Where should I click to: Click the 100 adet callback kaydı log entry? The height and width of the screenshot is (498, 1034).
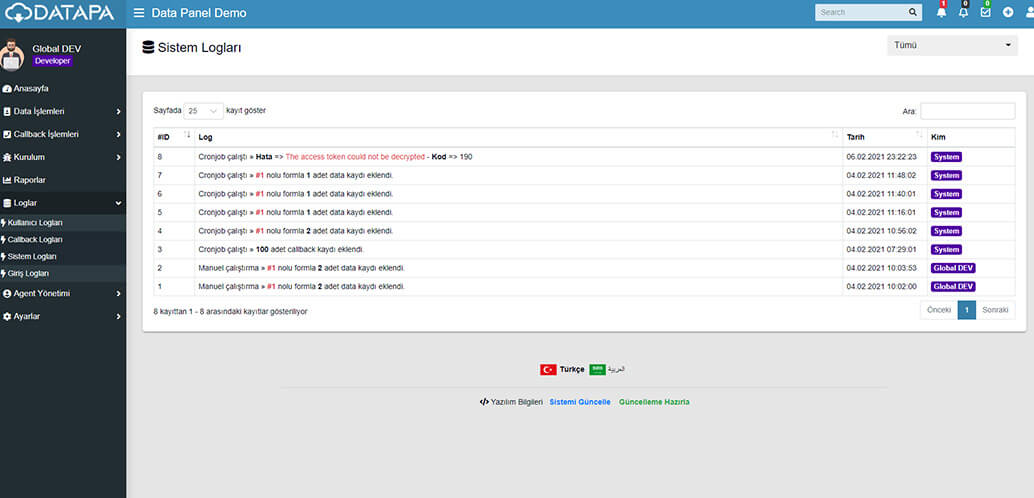[281, 249]
